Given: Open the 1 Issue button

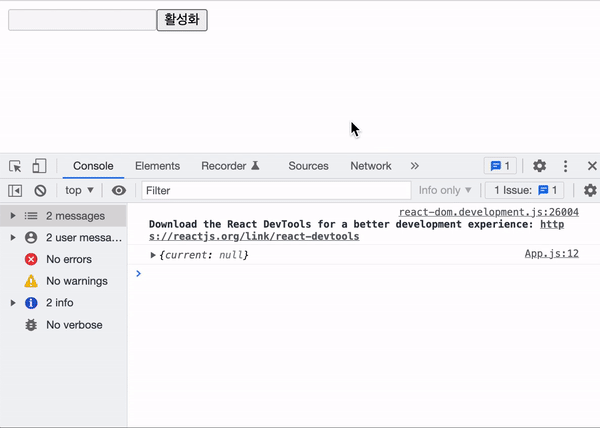Looking at the screenshot, I should tap(525, 190).
